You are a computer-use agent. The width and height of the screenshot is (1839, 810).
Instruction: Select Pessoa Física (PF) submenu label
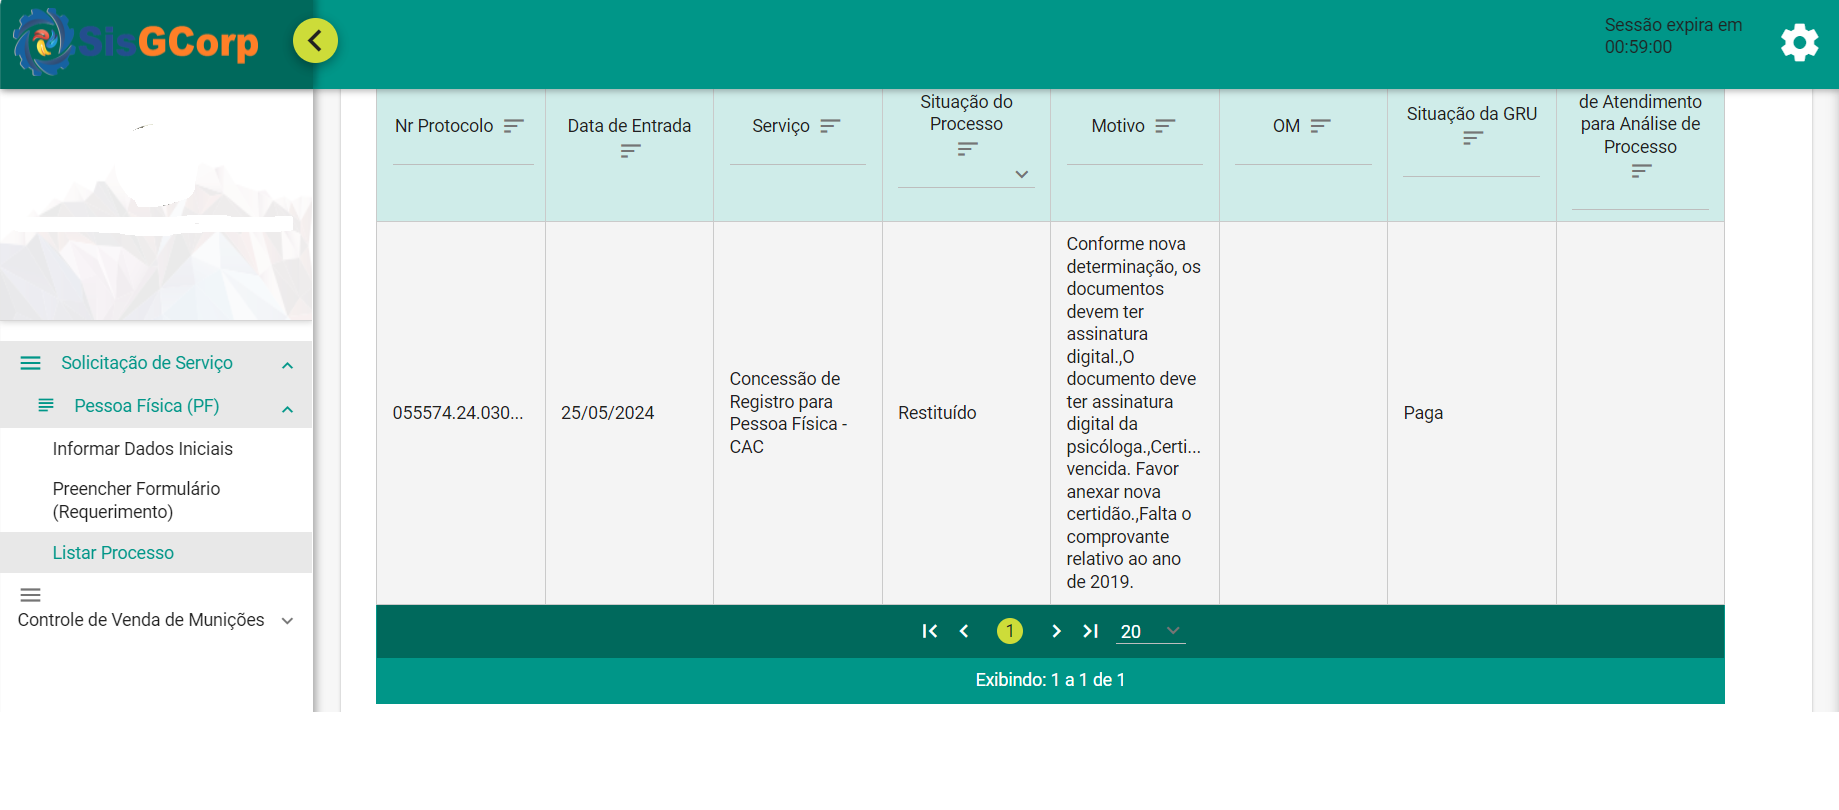(x=147, y=406)
